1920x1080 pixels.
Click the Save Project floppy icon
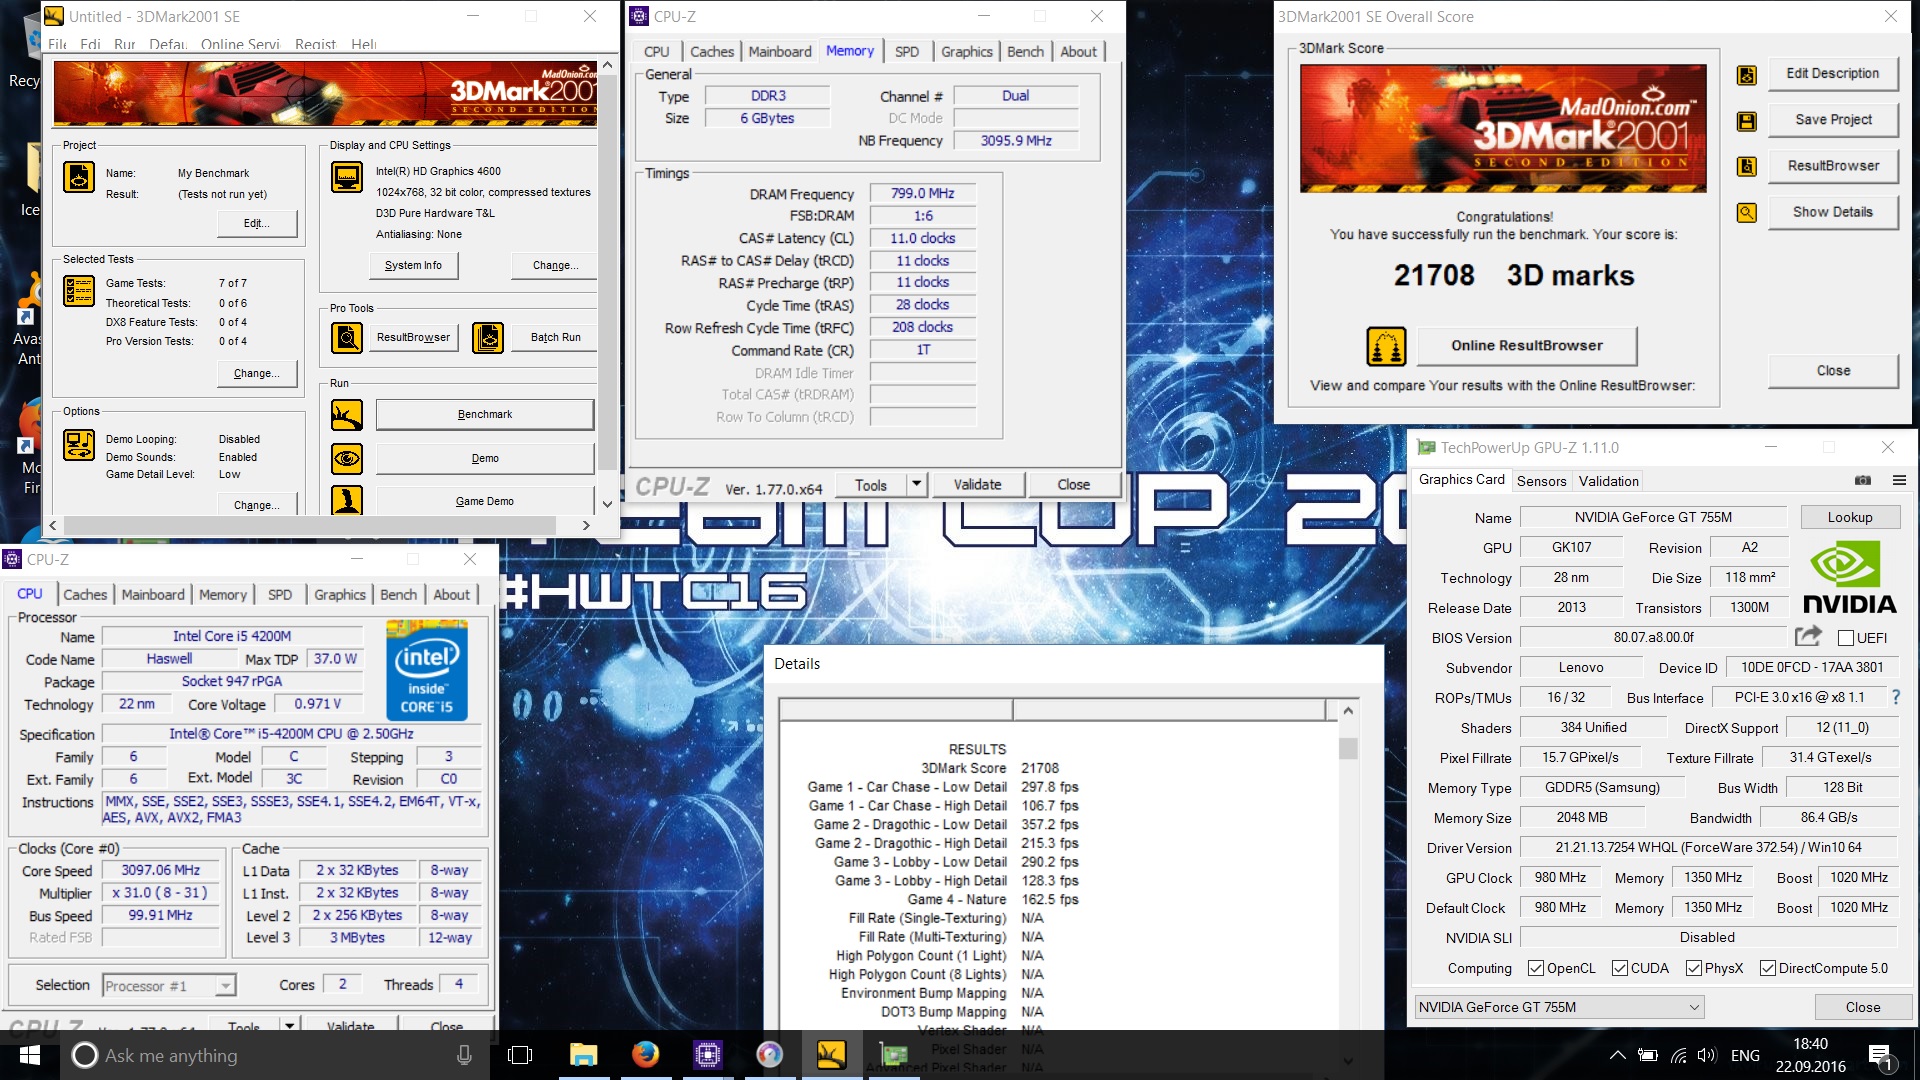(1747, 121)
